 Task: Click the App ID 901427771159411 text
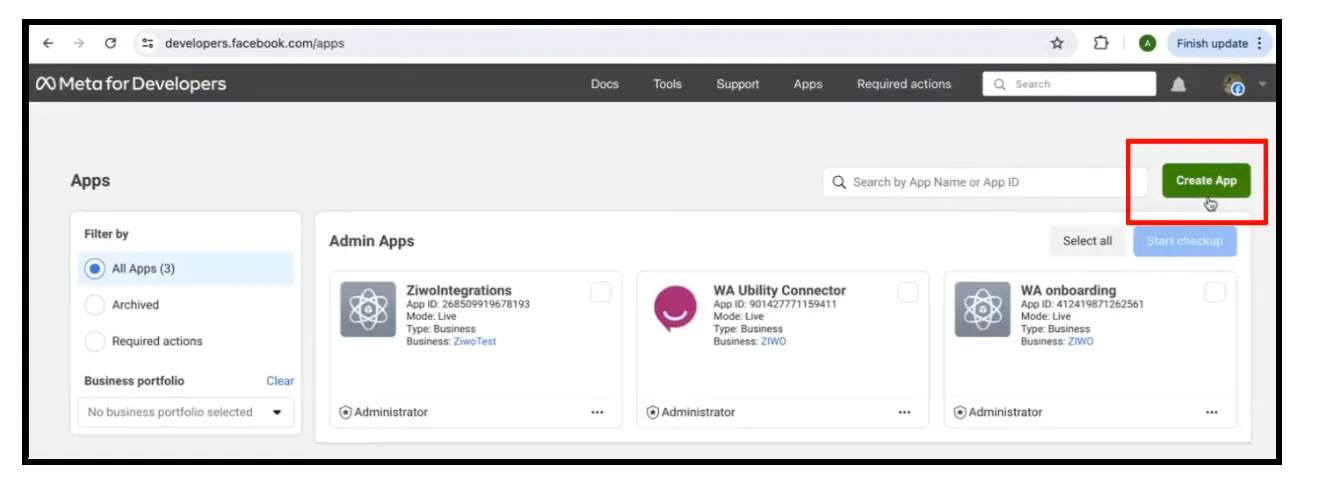point(775,304)
